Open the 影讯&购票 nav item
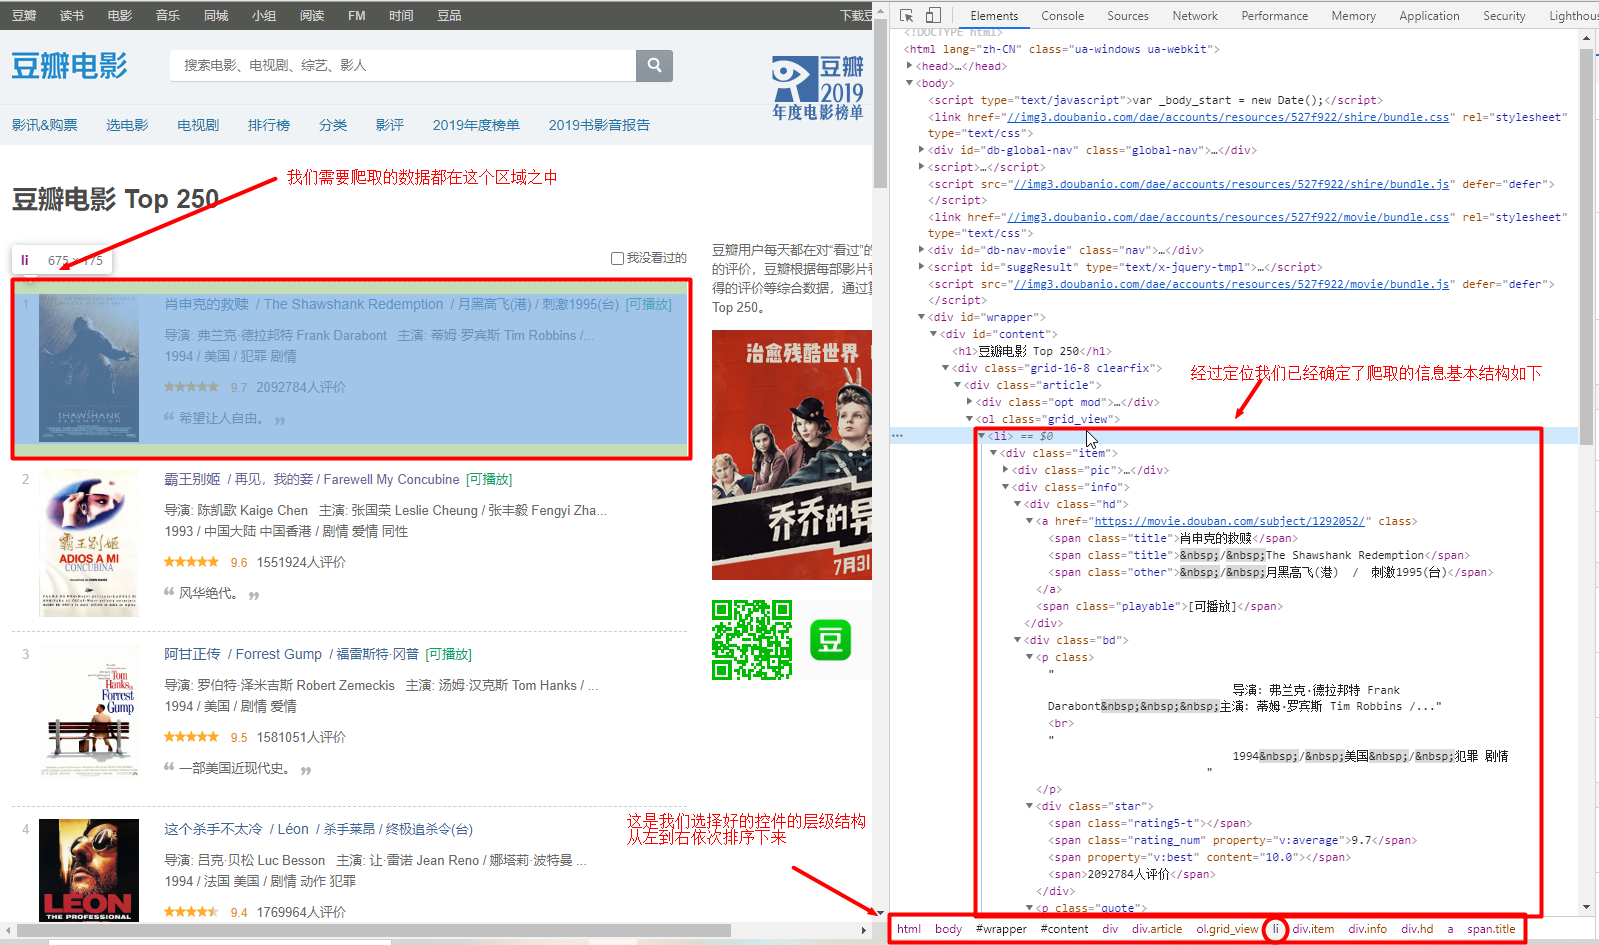 point(45,125)
